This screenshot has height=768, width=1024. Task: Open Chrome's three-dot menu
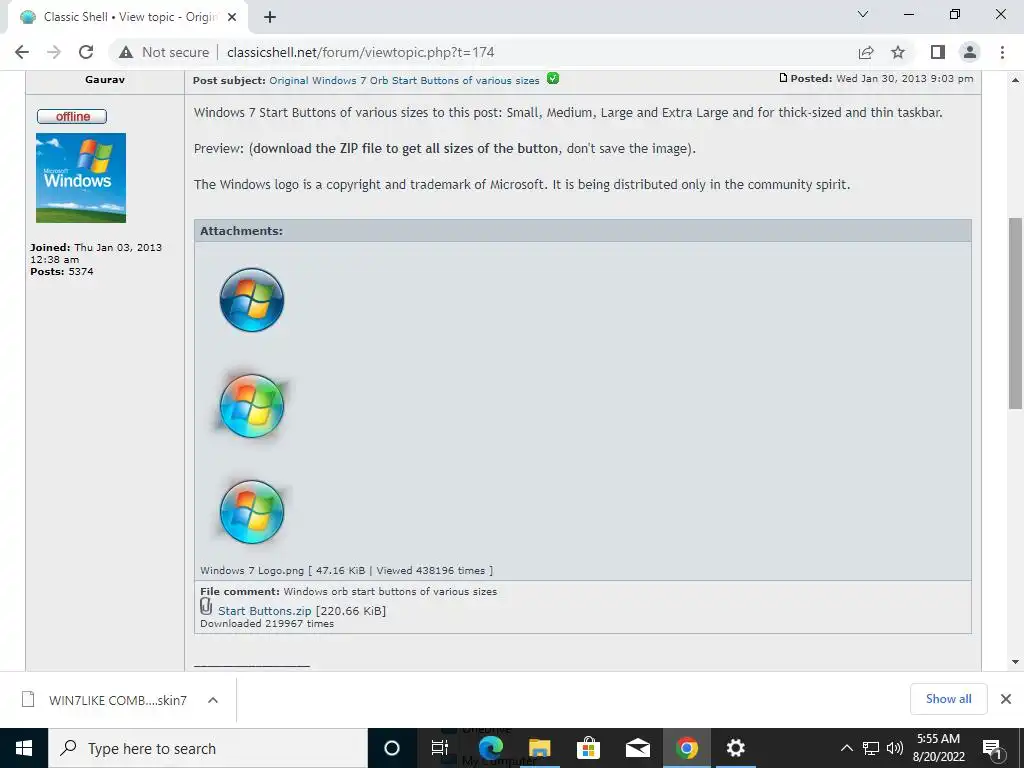1002,52
